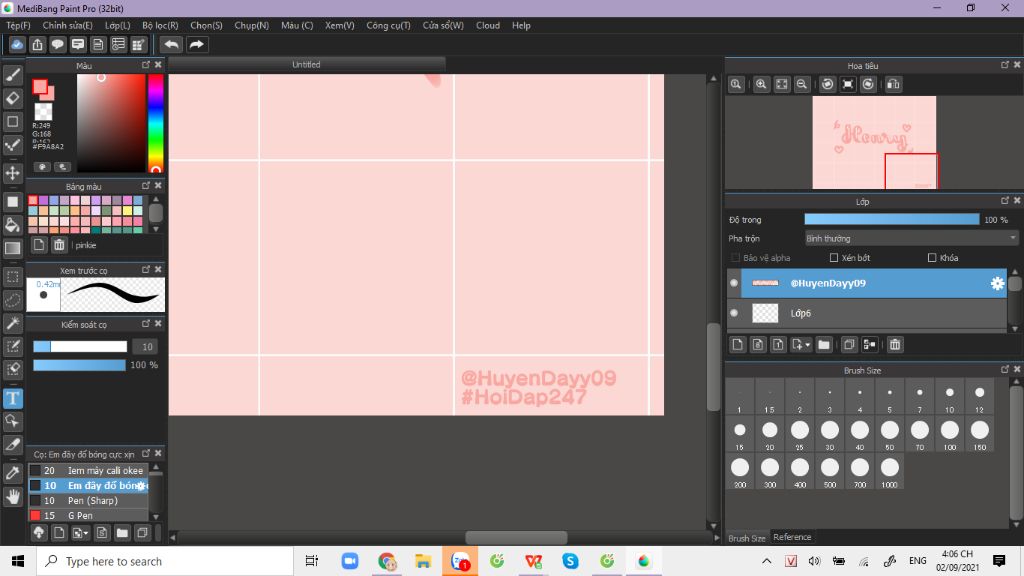Image resolution: width=1024 pixels, height=576 pixels.
Task: Select the Iem mày calli okee brush
Action: (89, 470)
